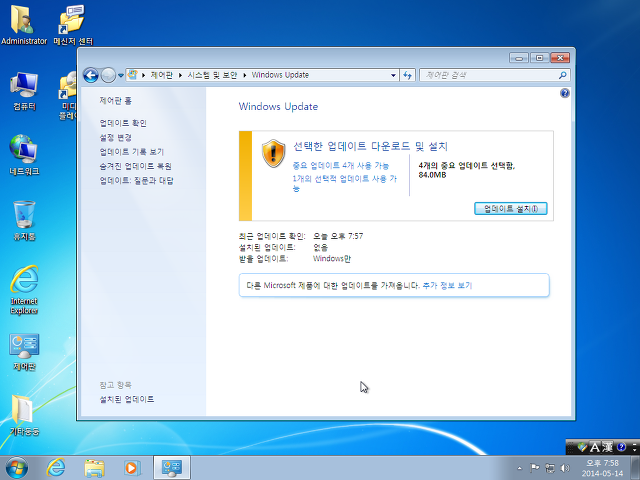640x480 pixels.
Task: Click 설치된 업데이트 at sidebar bottom
Action: click(127, 399)
